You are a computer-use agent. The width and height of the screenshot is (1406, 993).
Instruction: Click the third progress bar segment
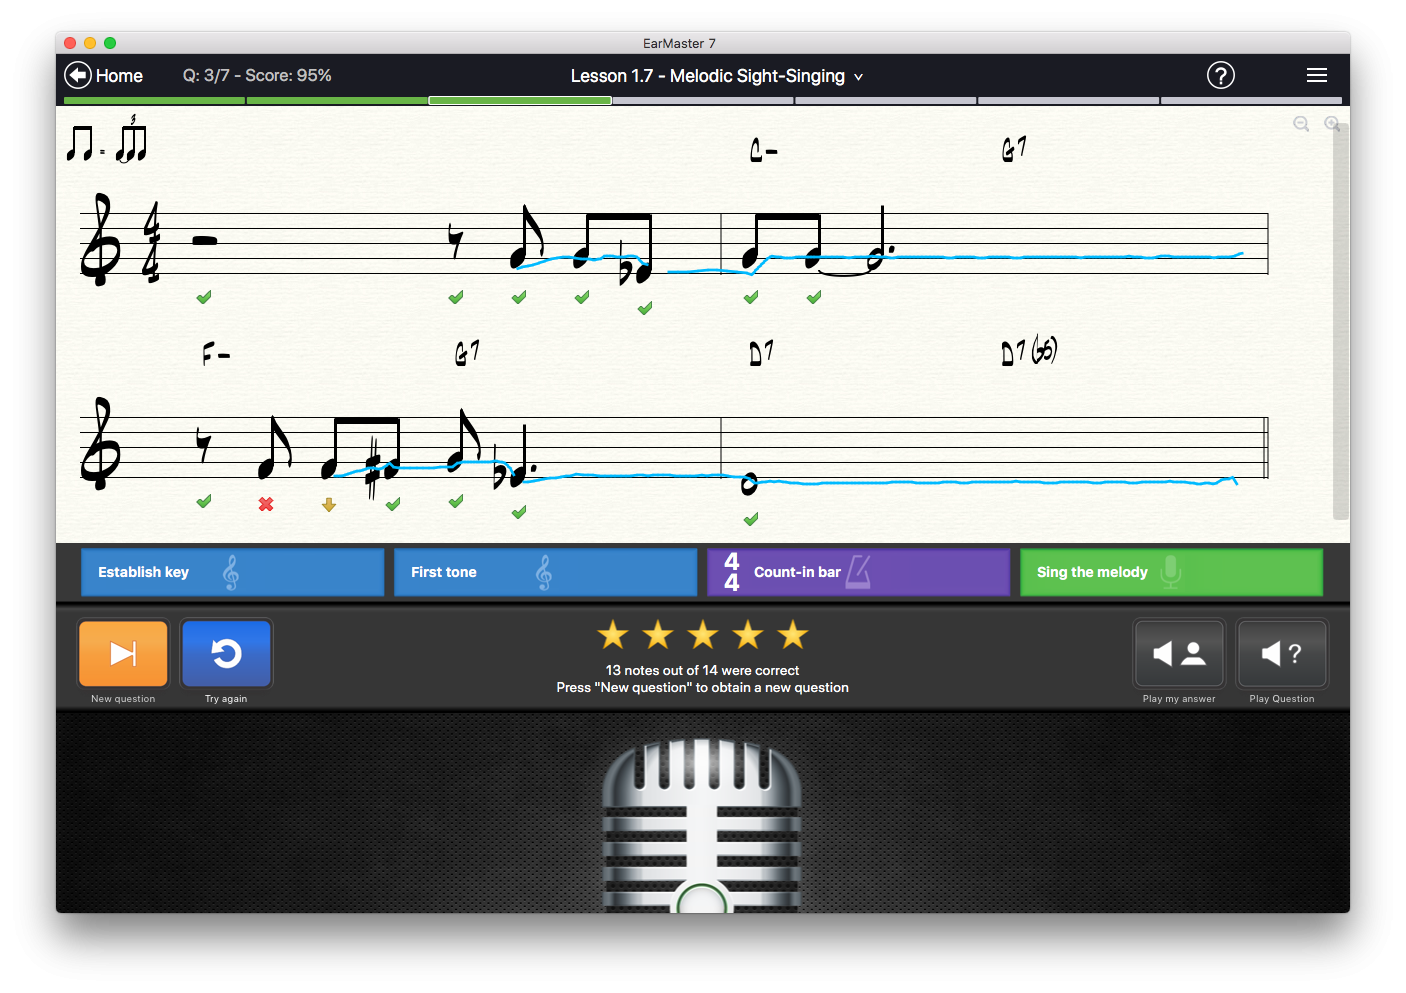[x=520, y=101]
